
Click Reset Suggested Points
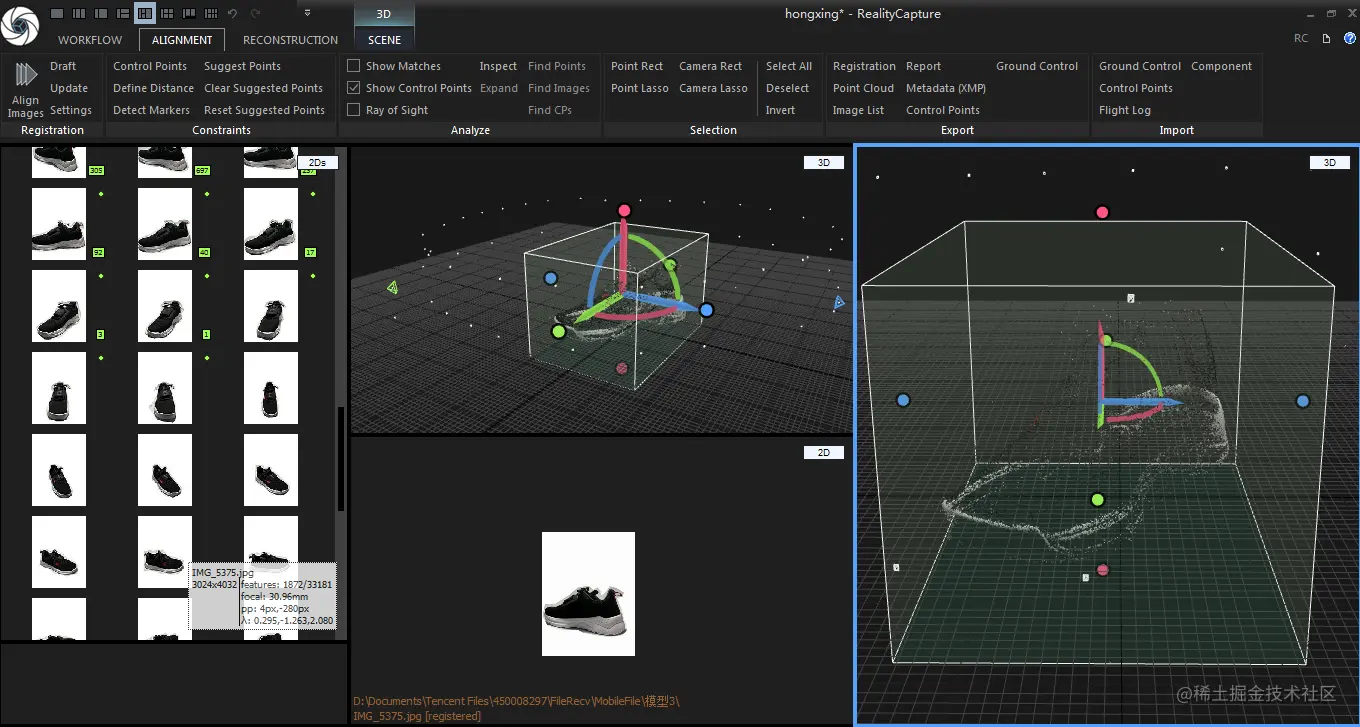[264, 110]
